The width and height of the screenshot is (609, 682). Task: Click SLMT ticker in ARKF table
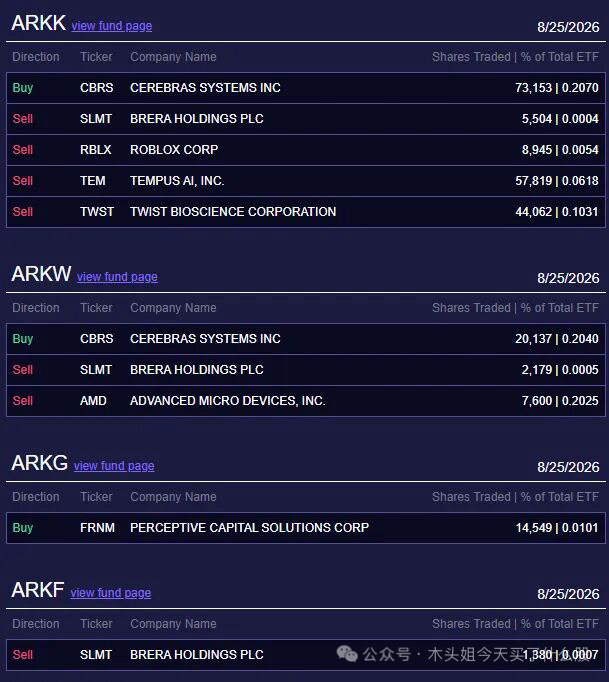[96, 655]
